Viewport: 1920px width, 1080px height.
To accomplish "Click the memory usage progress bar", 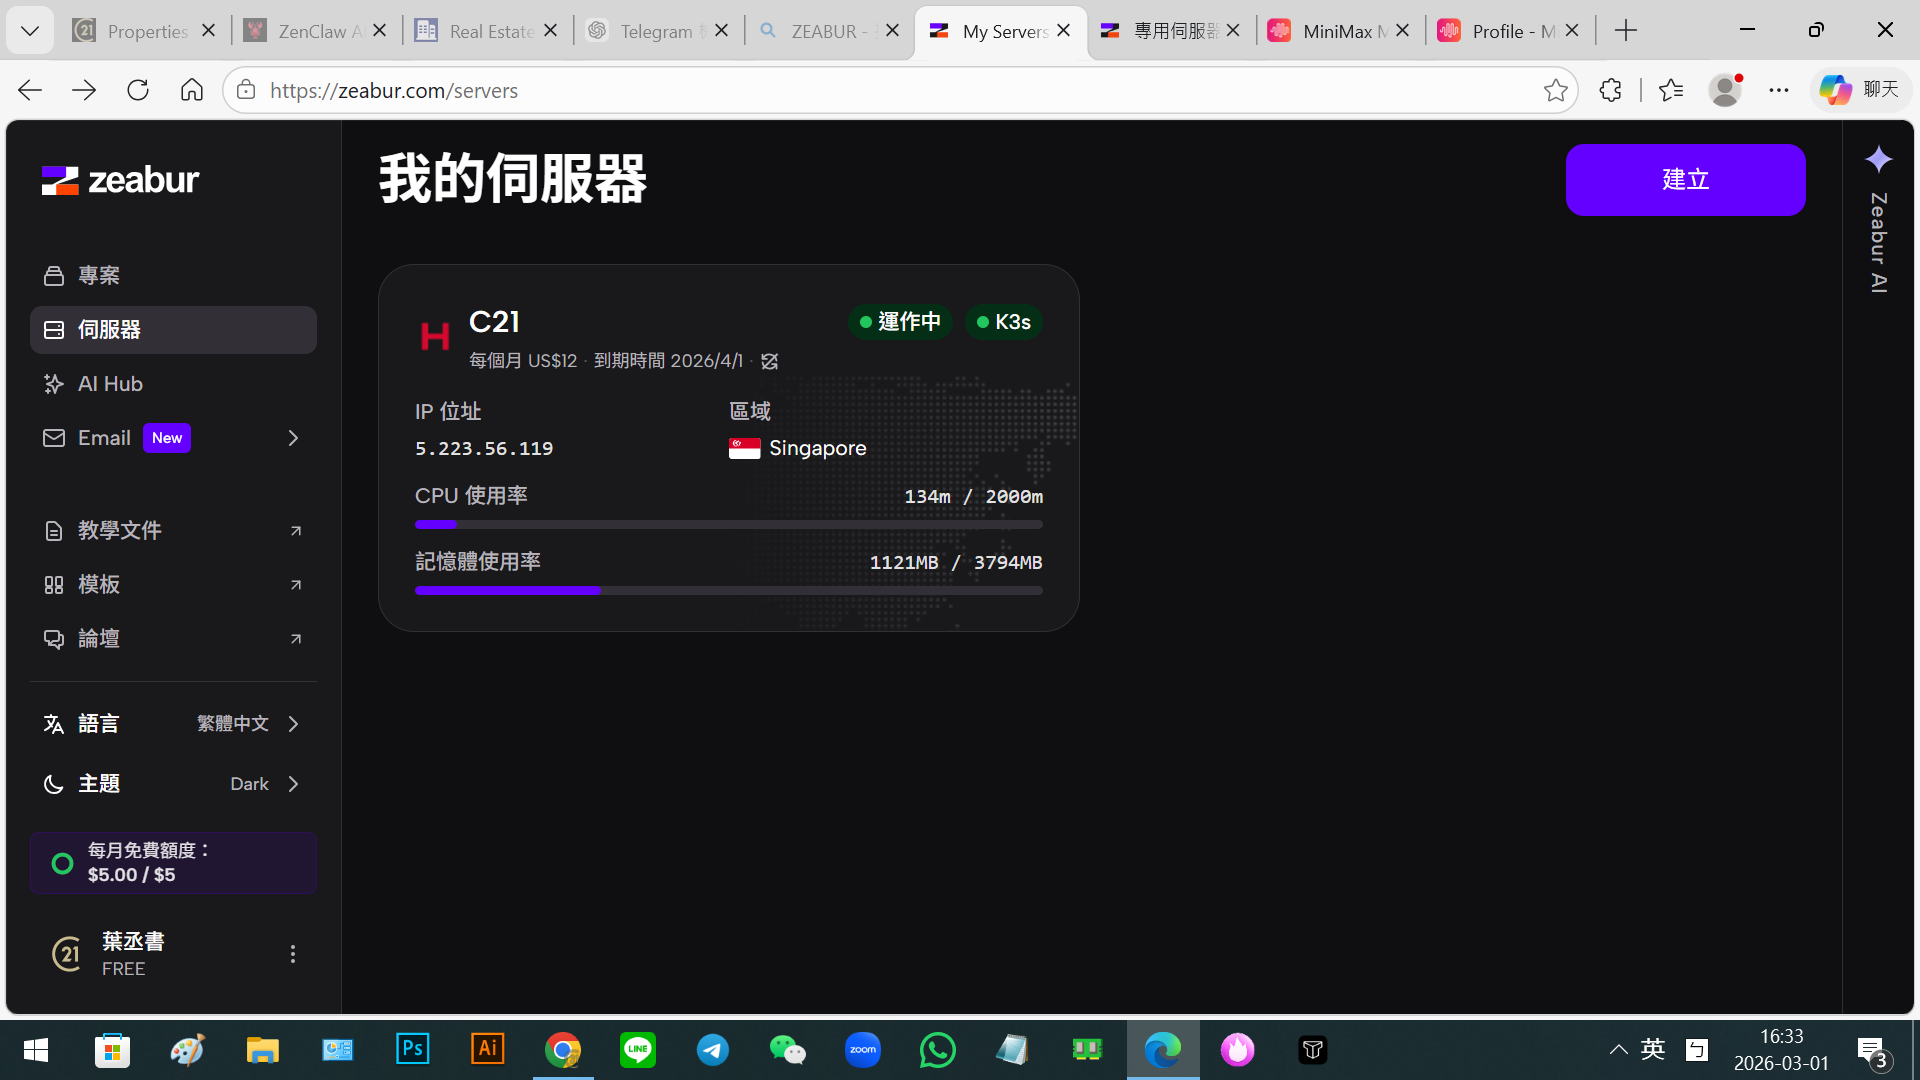I will point(728,591).
